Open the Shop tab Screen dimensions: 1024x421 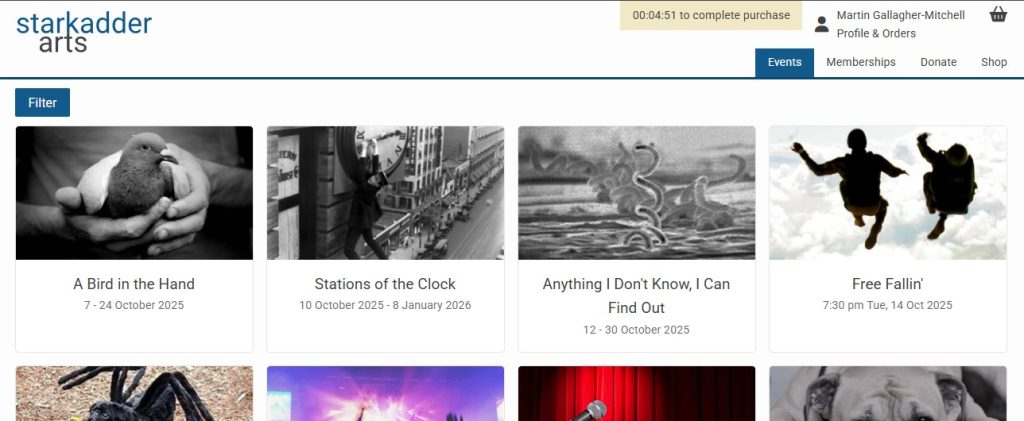point(994,62)
